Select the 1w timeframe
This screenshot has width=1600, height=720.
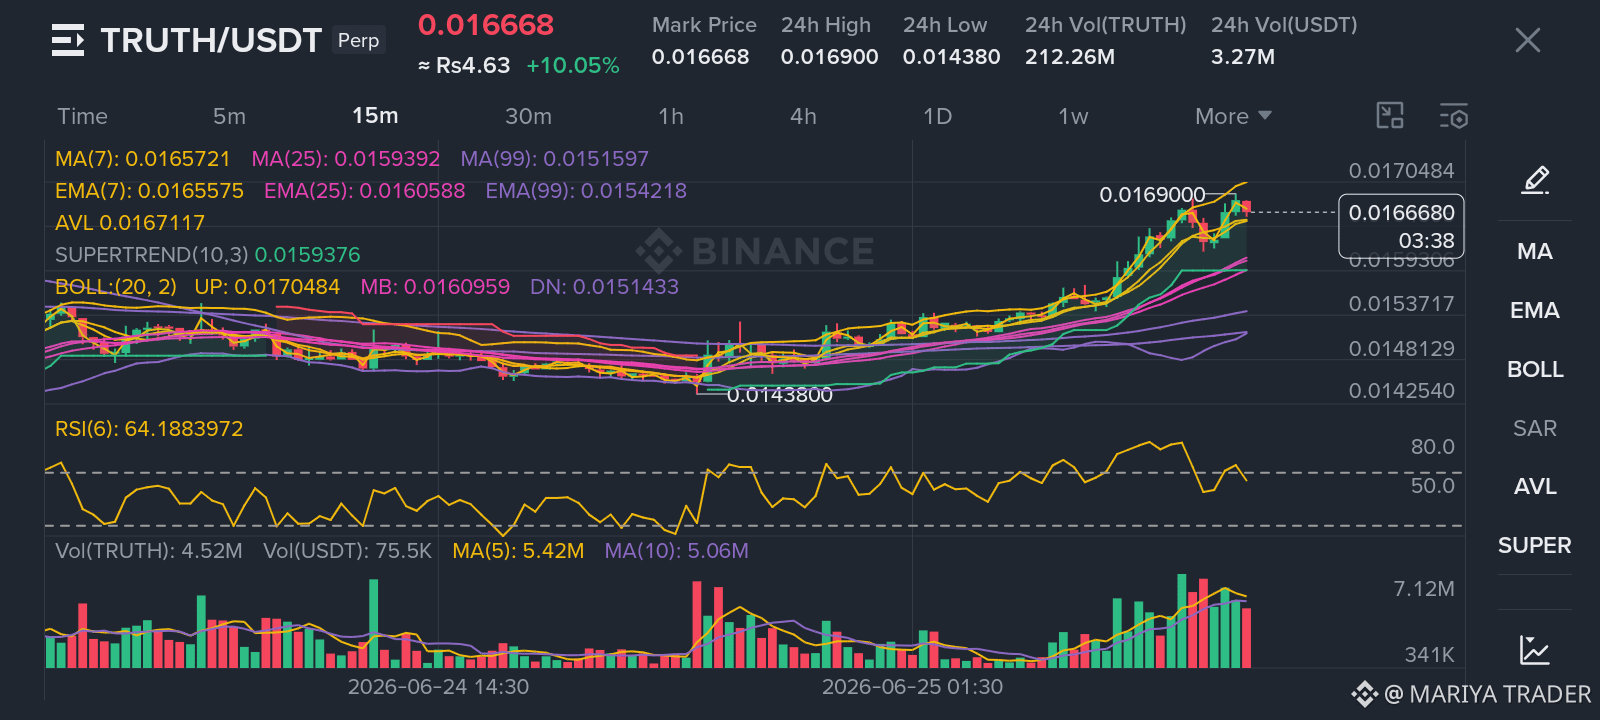pyautogui.click(x=1073, y=116)
